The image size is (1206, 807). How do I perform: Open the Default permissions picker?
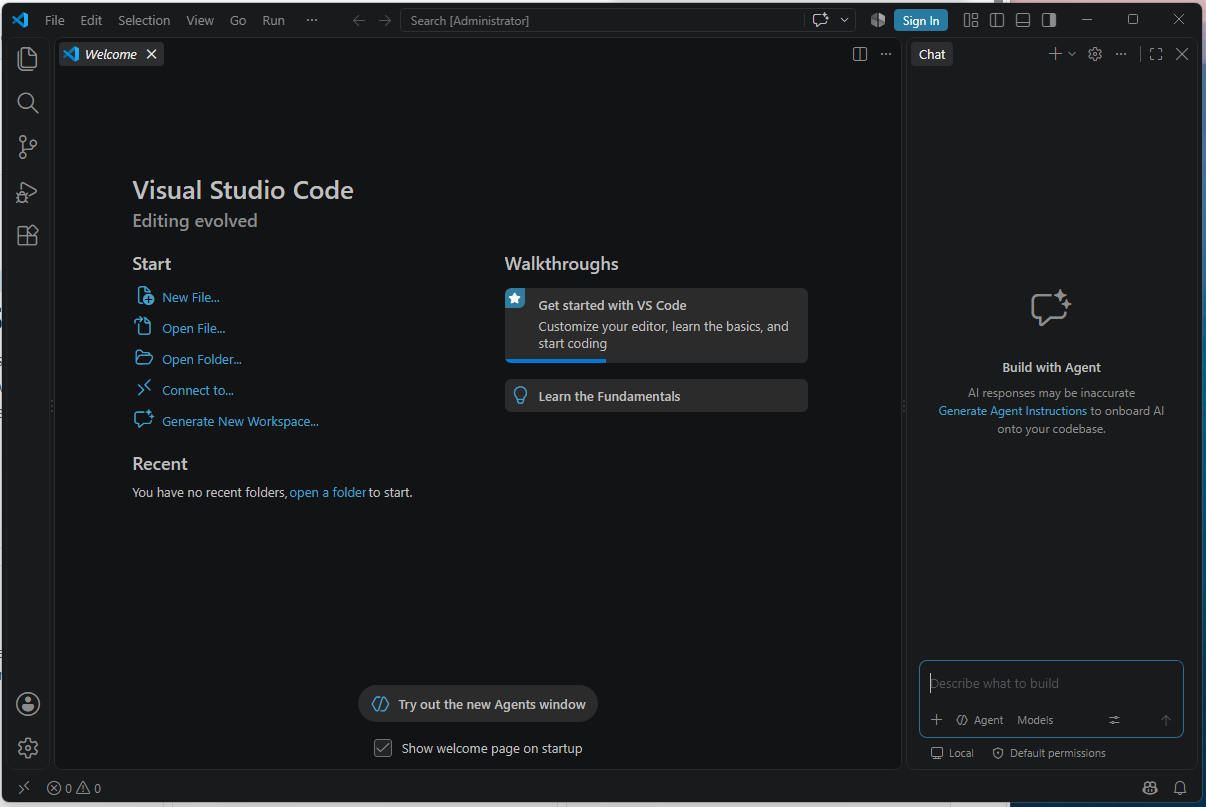tap(1049, 753)
